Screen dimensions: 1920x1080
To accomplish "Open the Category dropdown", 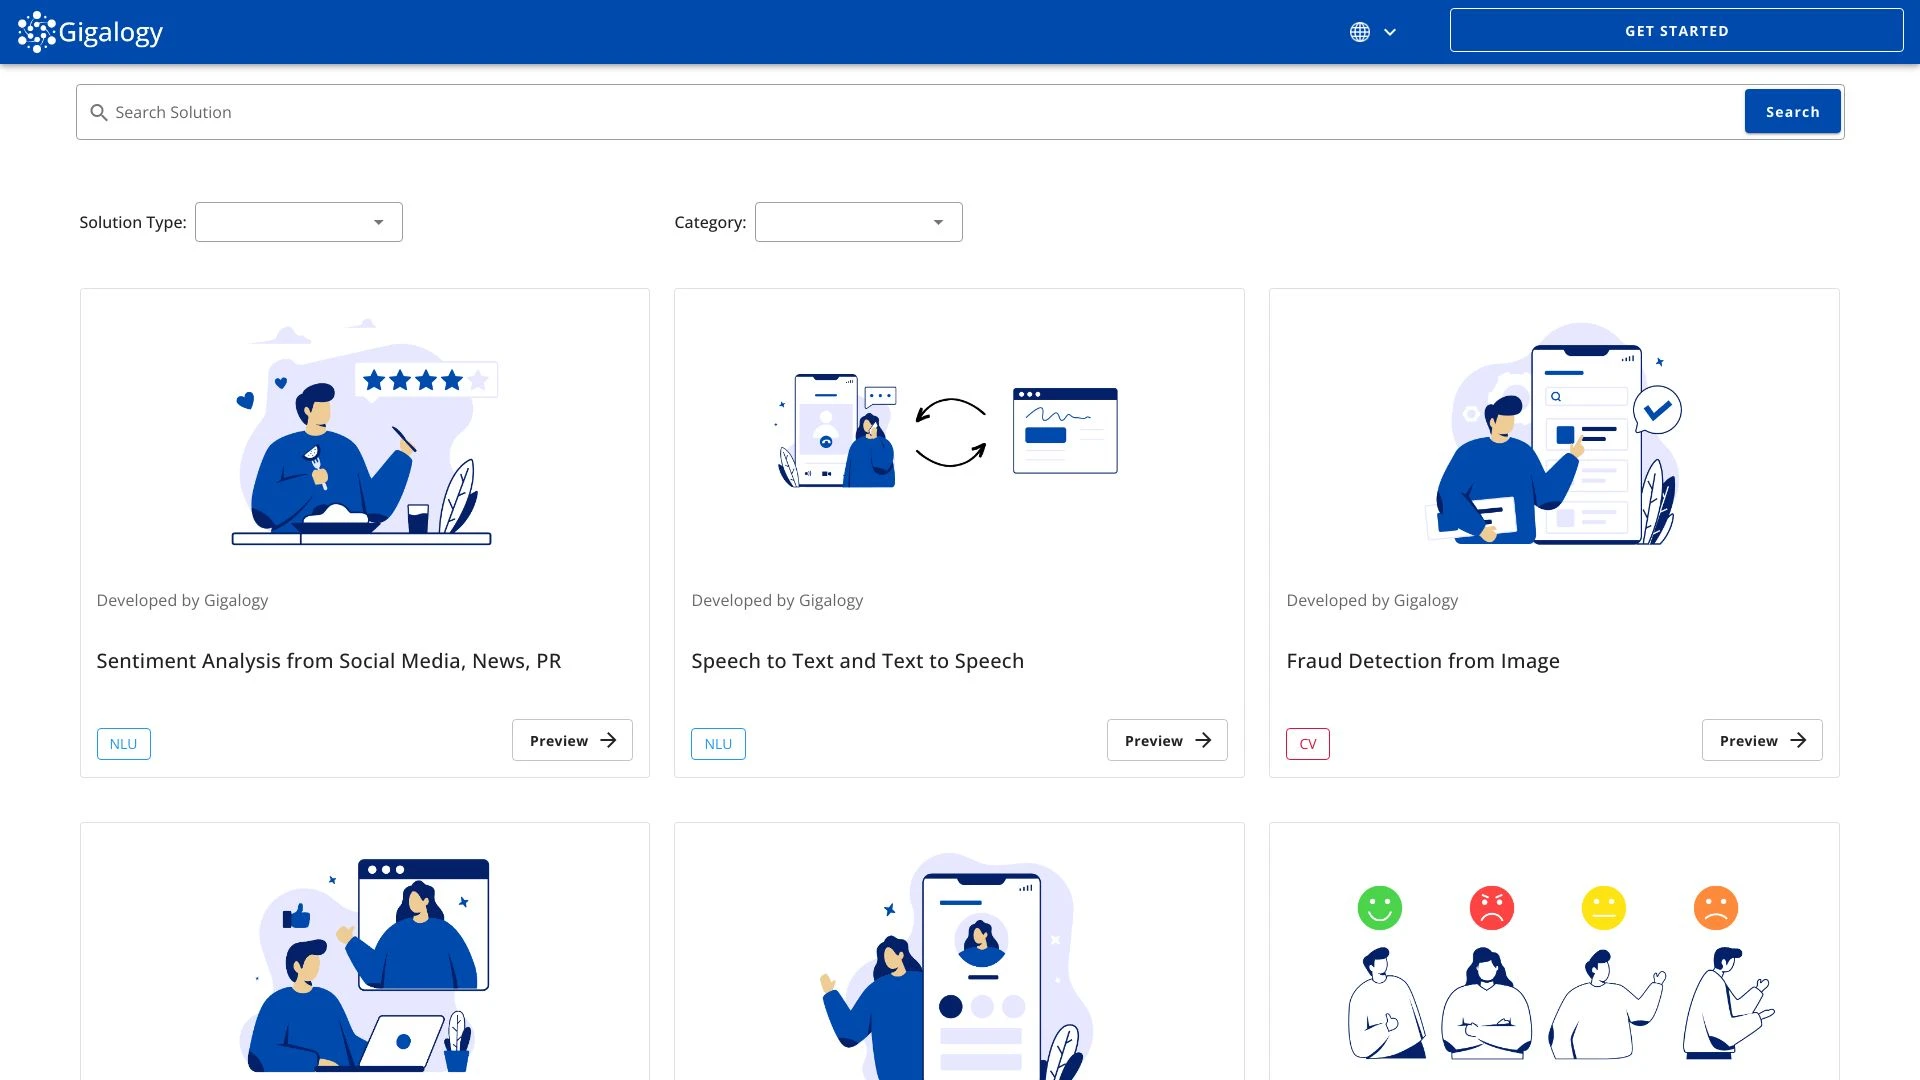I will (x=858, y=222).
